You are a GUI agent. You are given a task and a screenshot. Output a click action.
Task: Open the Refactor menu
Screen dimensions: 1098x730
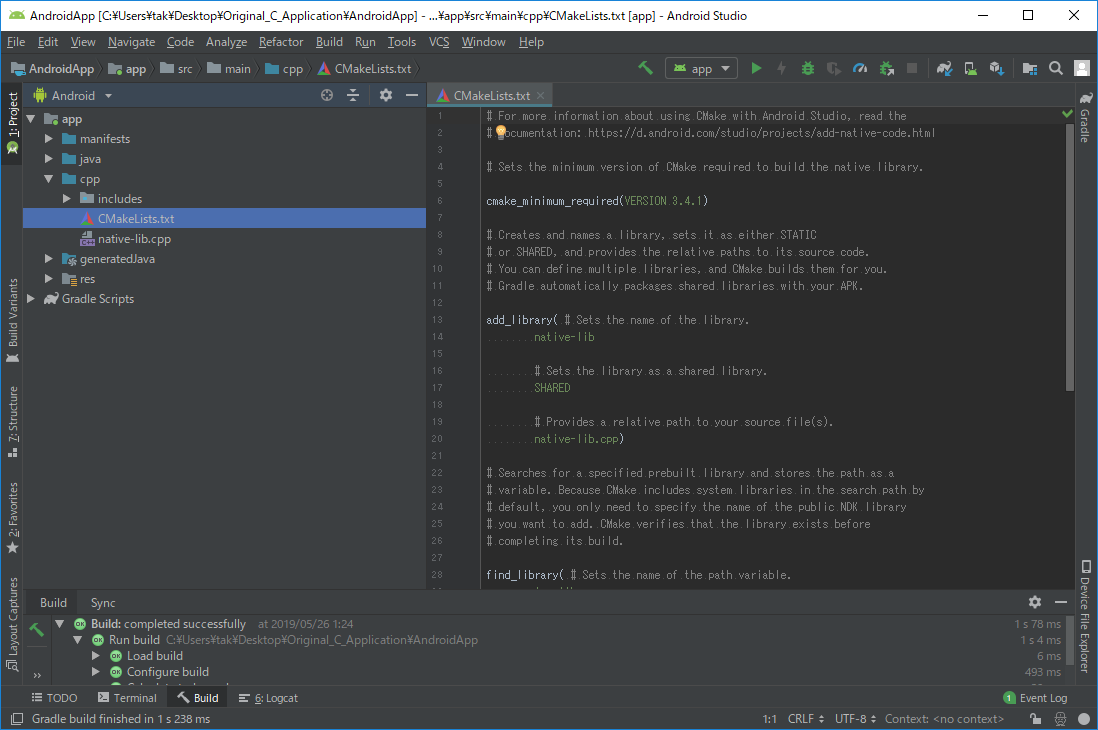[x=281, y=42]
